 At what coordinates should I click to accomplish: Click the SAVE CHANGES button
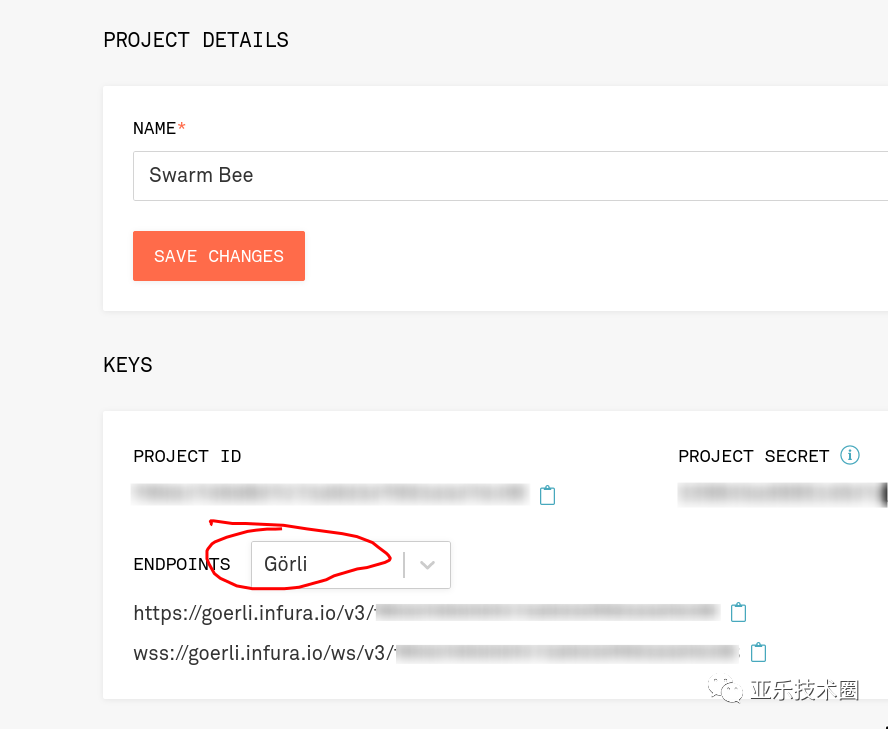(219, 256)
